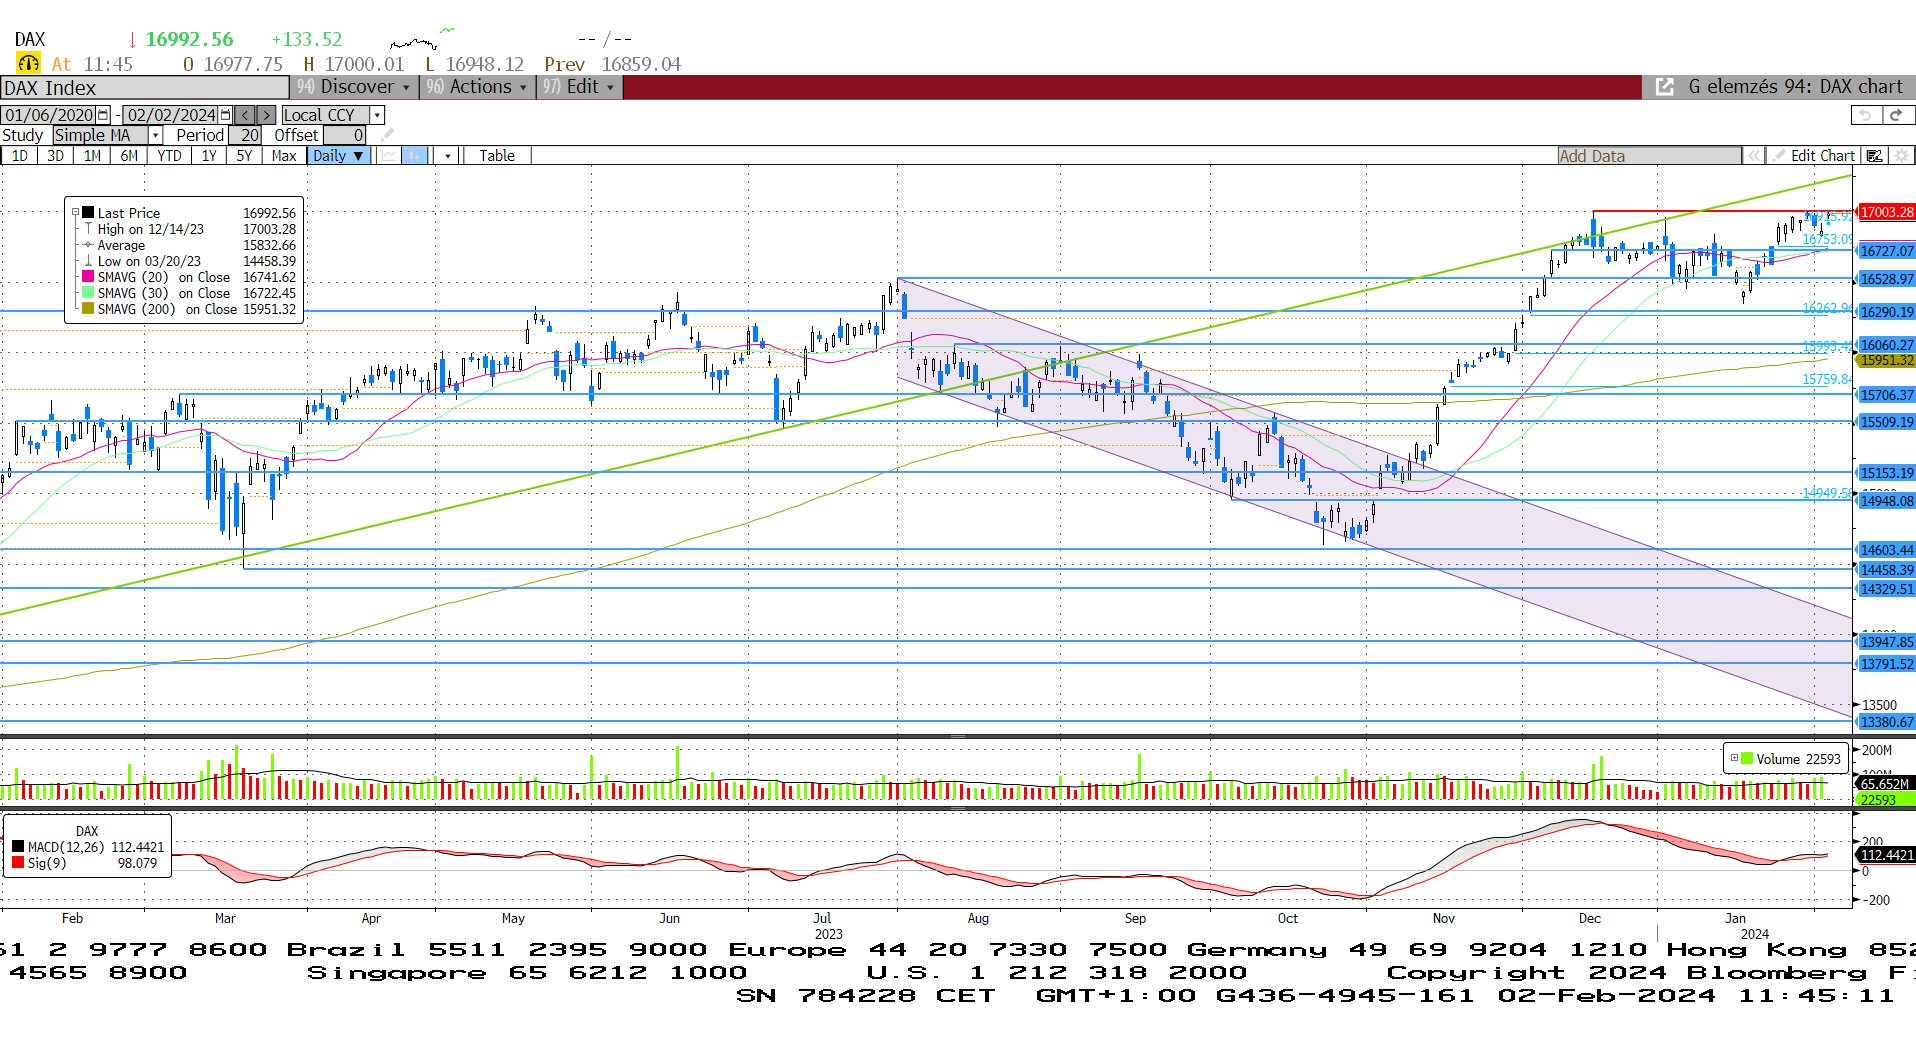Screen dimensions: 1916x1051
Task: Select the 6M range tab
Action: (129, 155)
